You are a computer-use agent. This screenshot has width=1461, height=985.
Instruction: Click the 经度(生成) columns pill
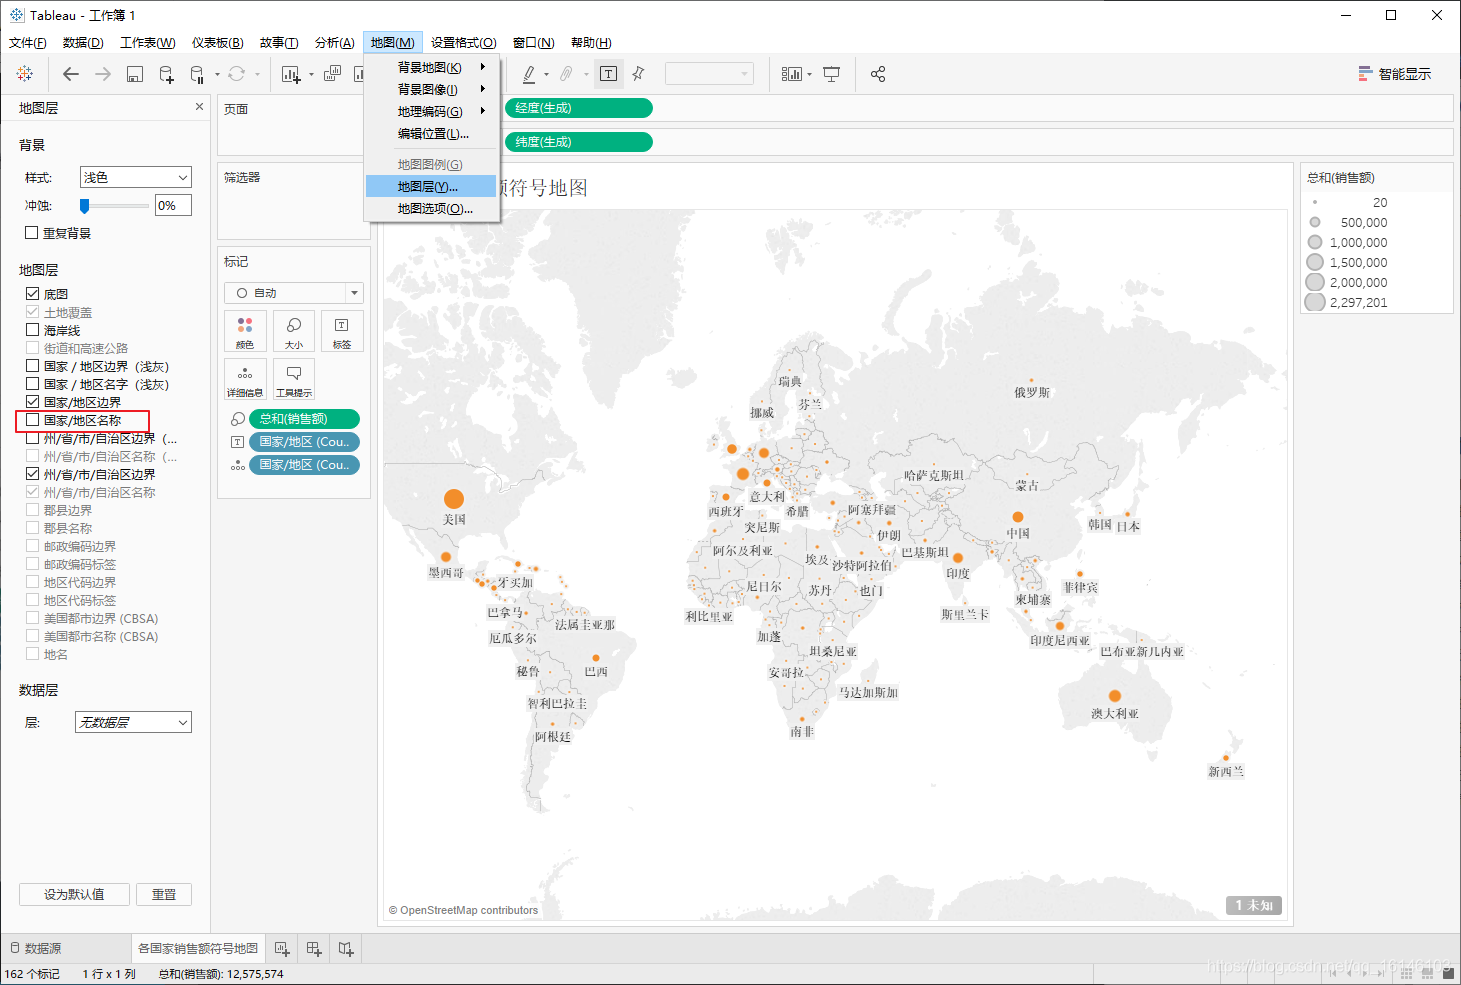pyautogui.click(x=578, y=108)
